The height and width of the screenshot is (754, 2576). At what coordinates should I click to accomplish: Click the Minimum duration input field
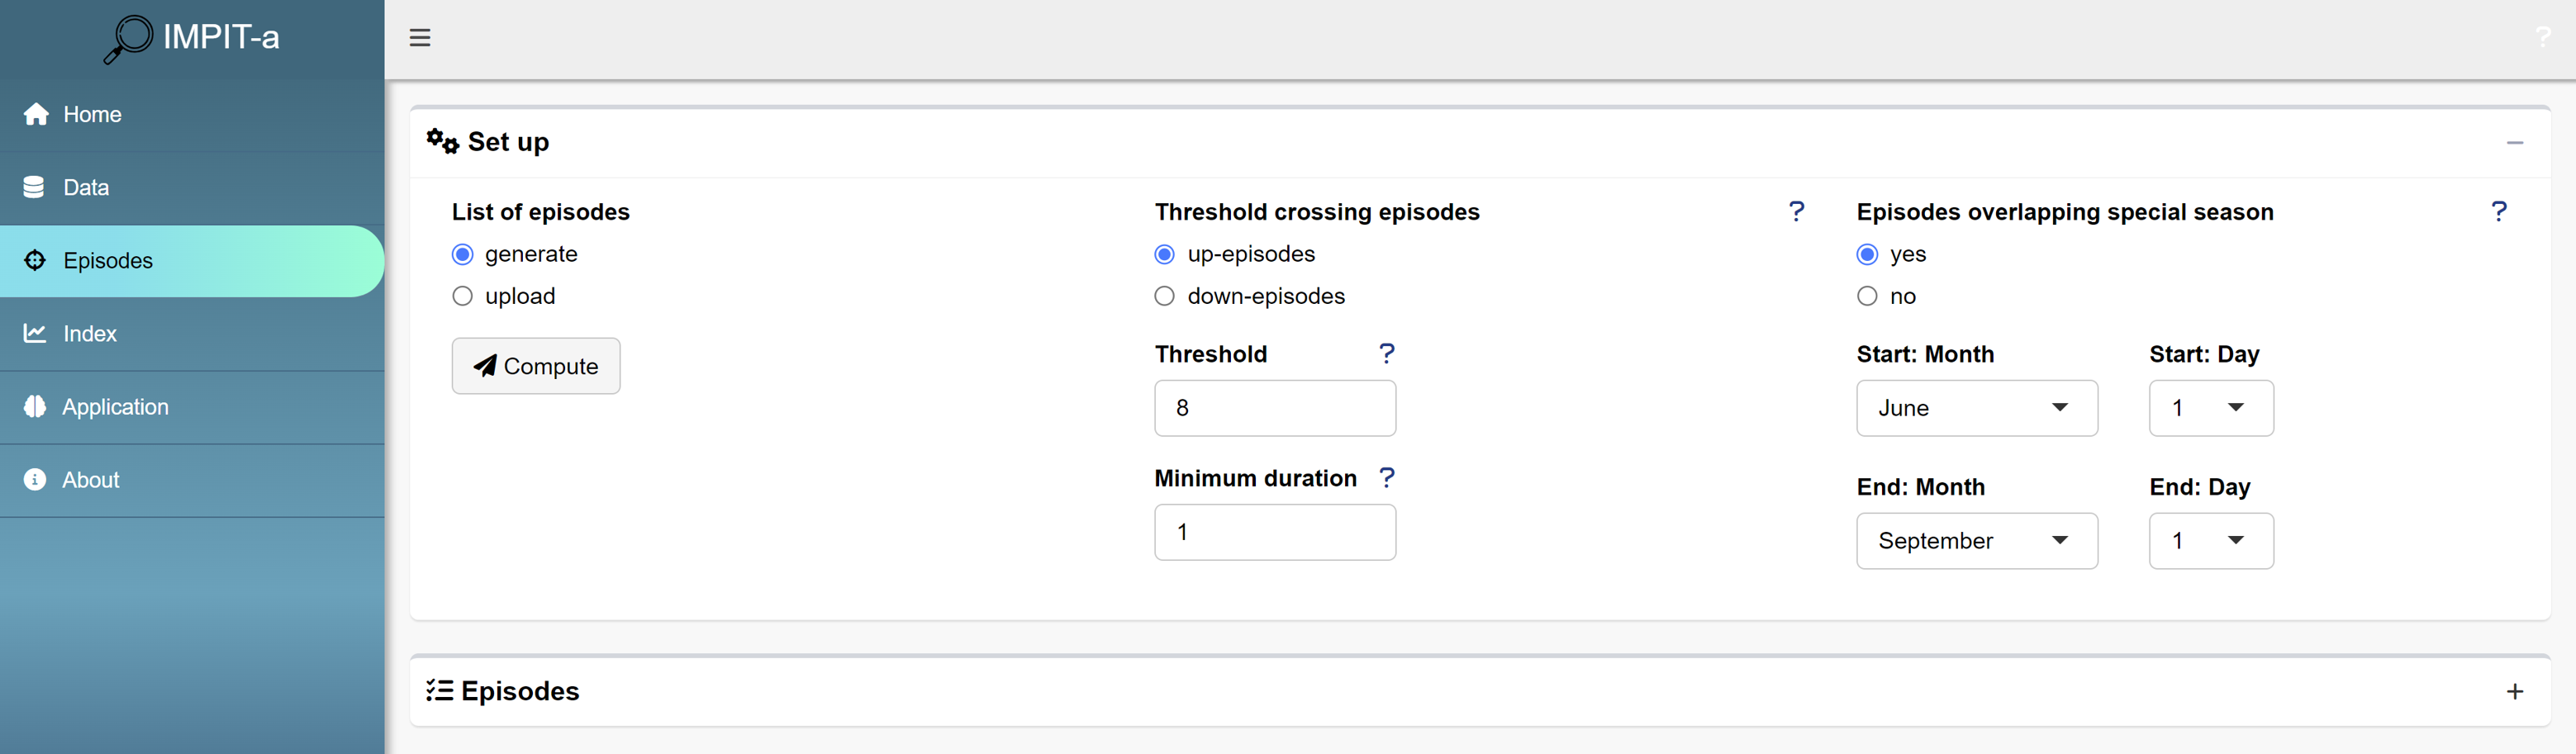[x=1274, y=532]
